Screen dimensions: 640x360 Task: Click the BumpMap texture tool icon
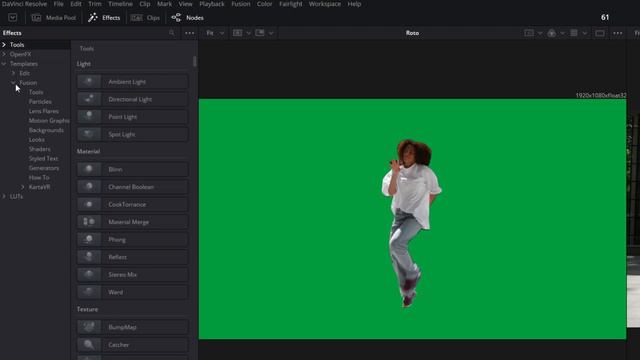tap(89, 327)
